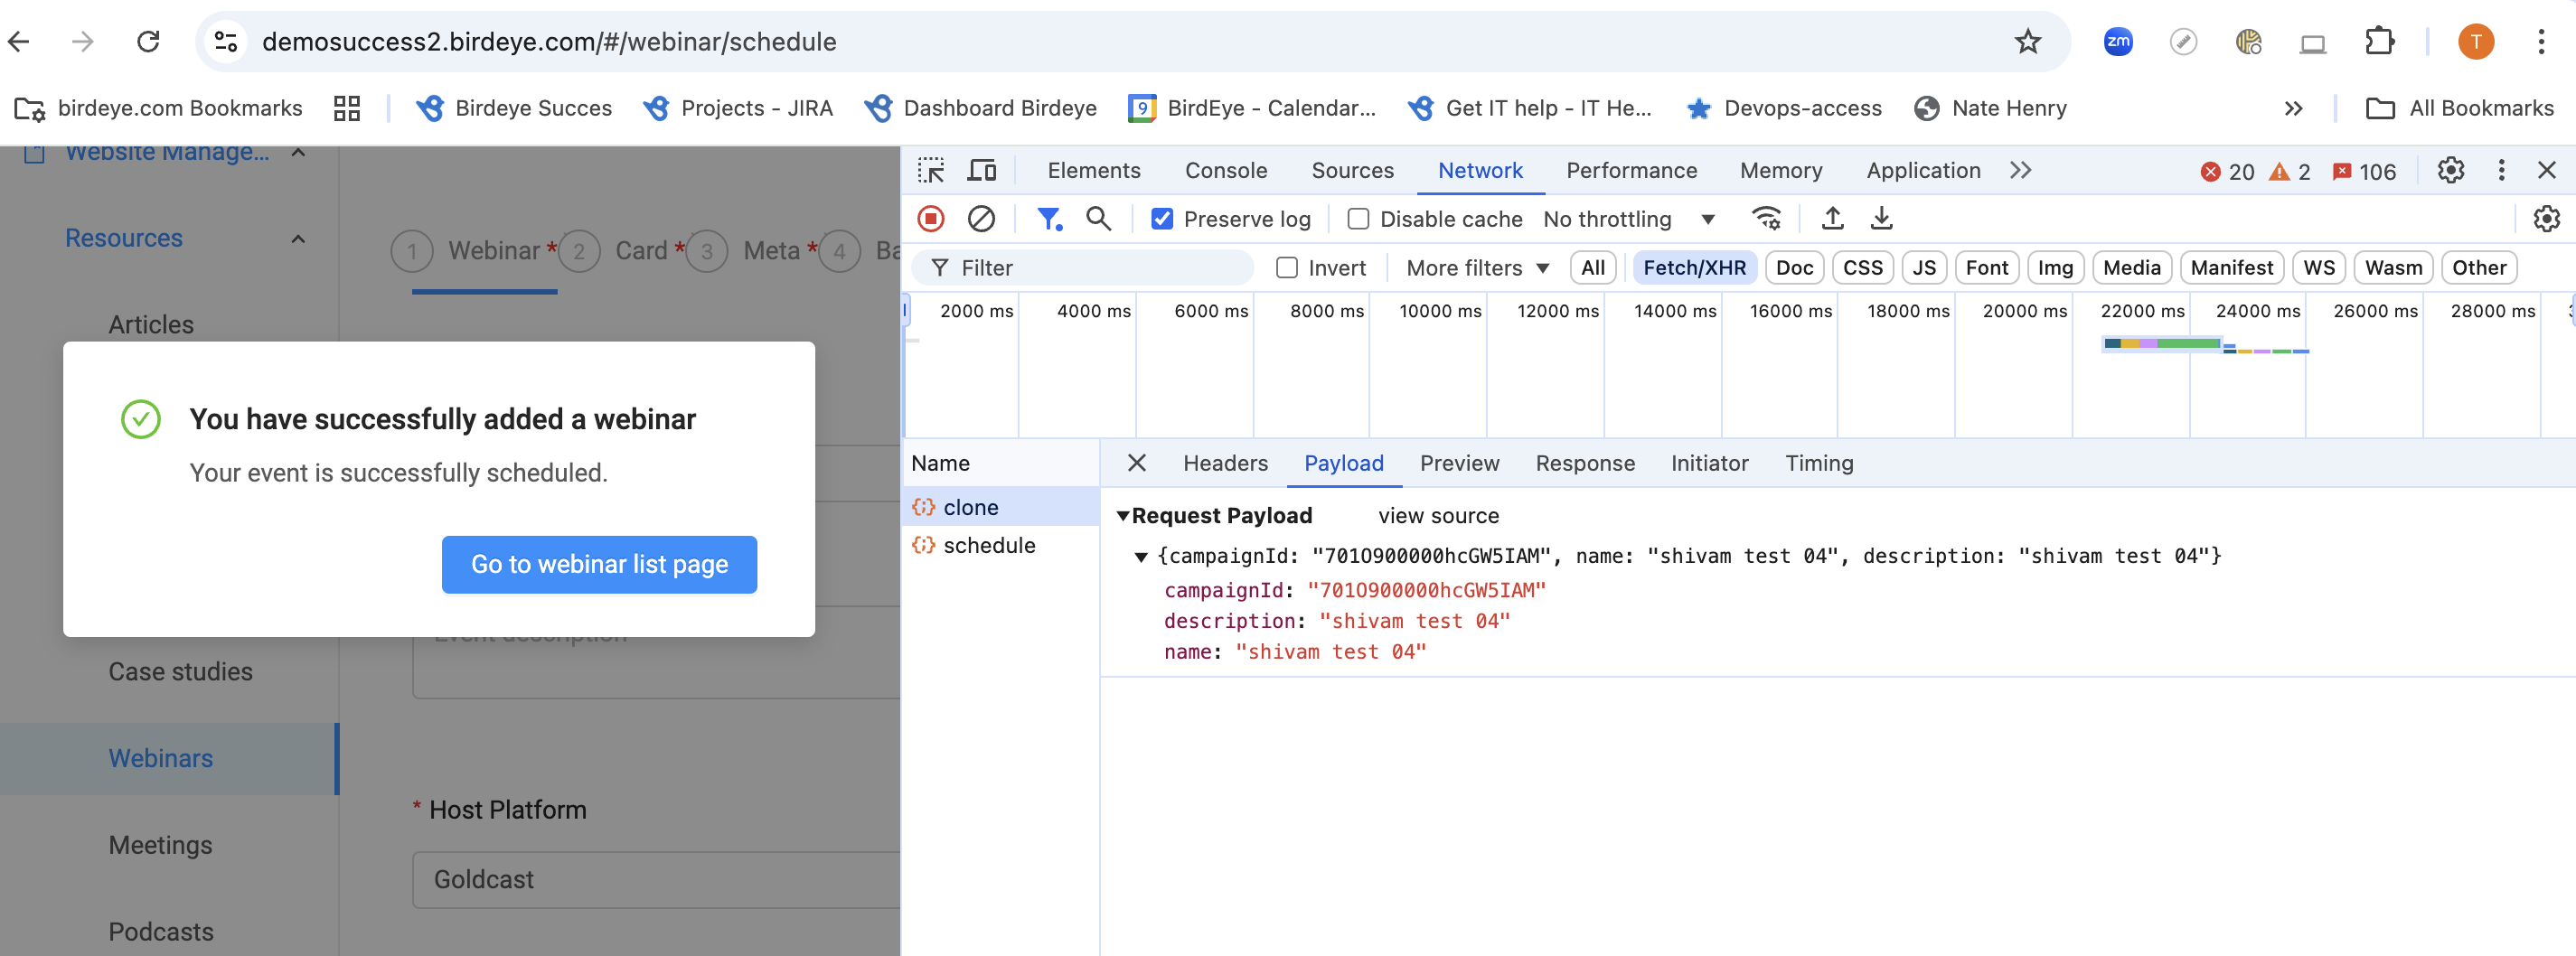Screen dimensions: 2576x956
Task: Collapse the Request Payload section
Action: coord(1123,516)
